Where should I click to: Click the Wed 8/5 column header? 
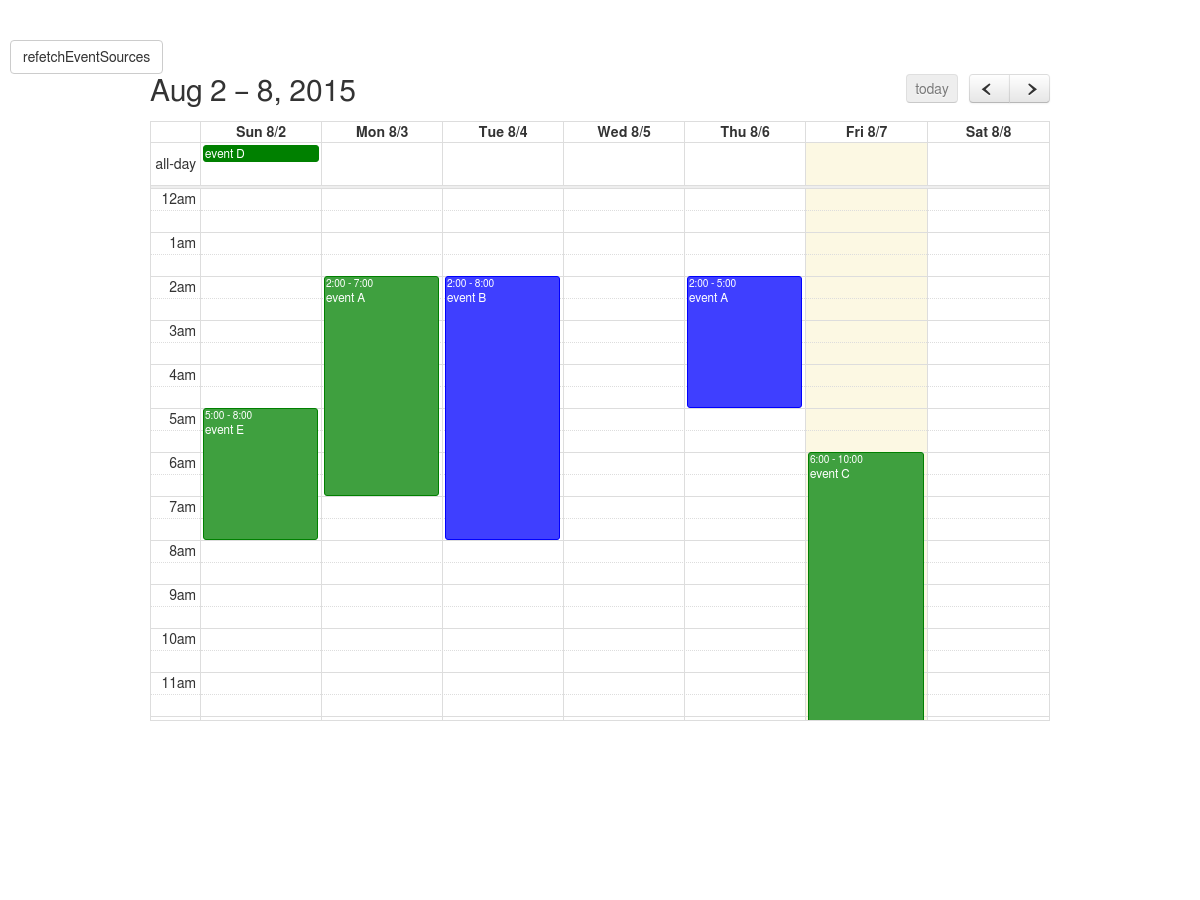tap(624, 132)
